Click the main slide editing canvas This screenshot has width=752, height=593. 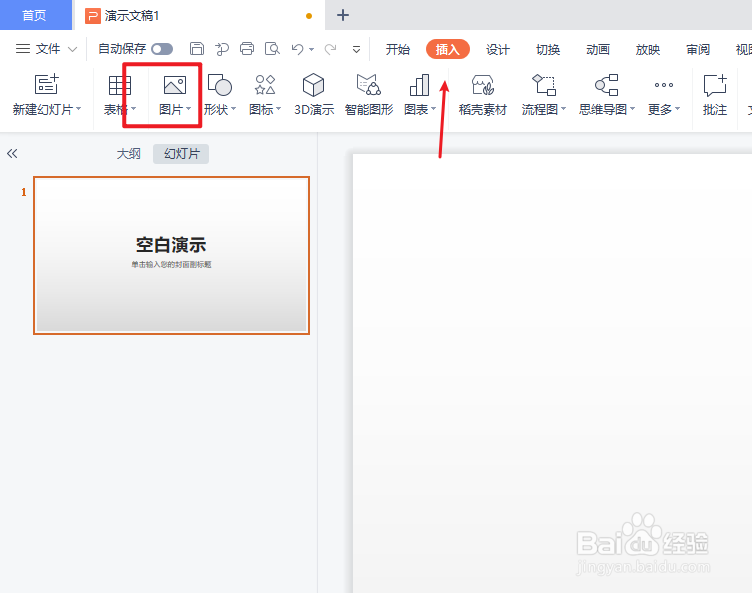pyautogui.click(x=552, y=373)
